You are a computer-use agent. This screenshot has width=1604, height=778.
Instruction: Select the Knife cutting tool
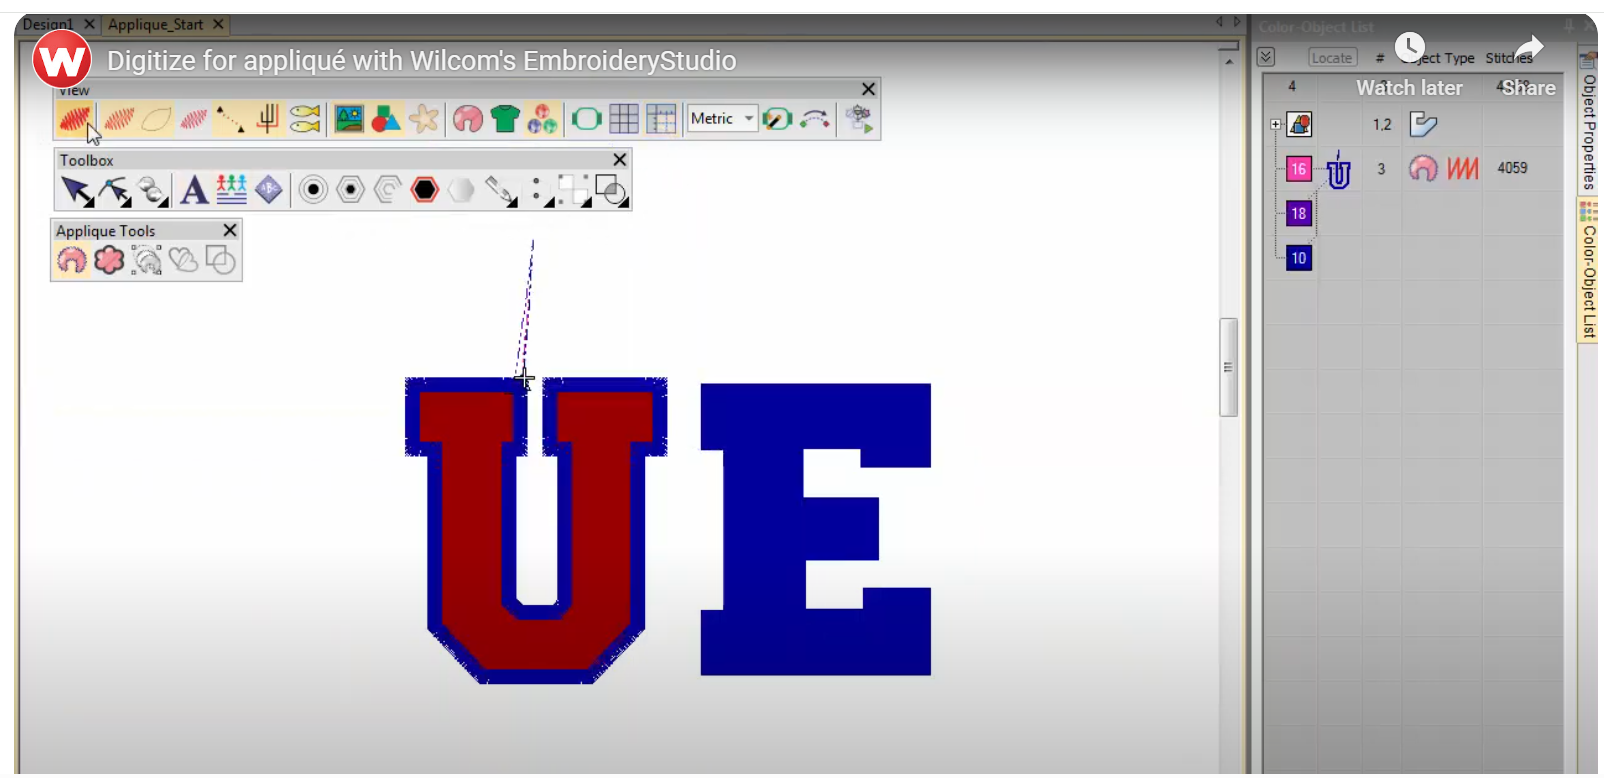click(500, 190)
